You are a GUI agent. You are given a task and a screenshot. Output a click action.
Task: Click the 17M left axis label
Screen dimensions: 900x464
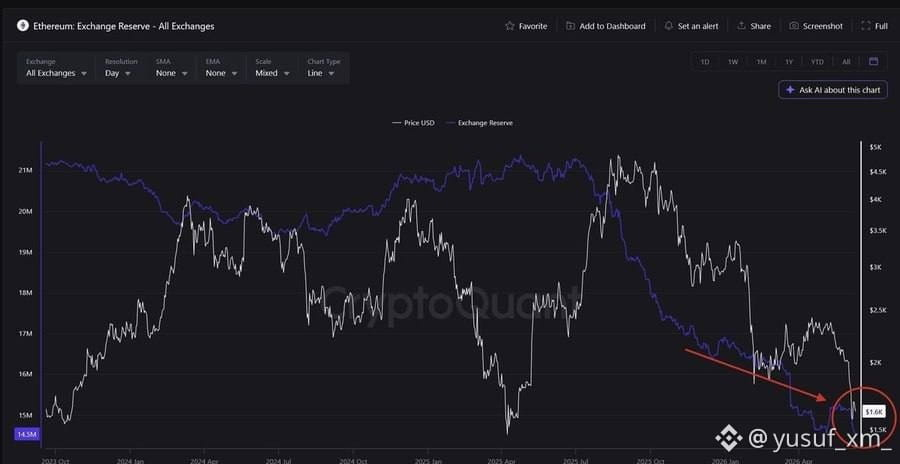26,334
